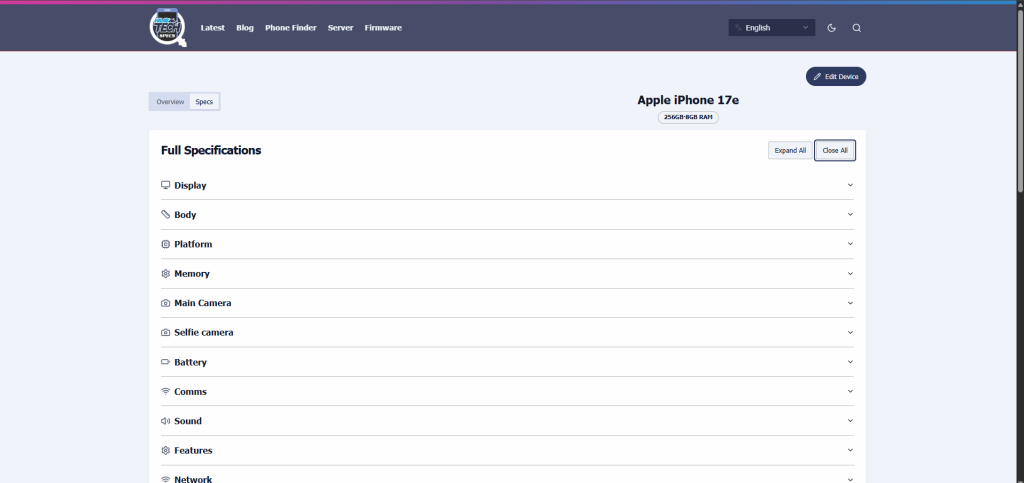Open the Latest menu item
This screenshot has width=1024, height=483.
pyautogui.click(x=212, y=28)
